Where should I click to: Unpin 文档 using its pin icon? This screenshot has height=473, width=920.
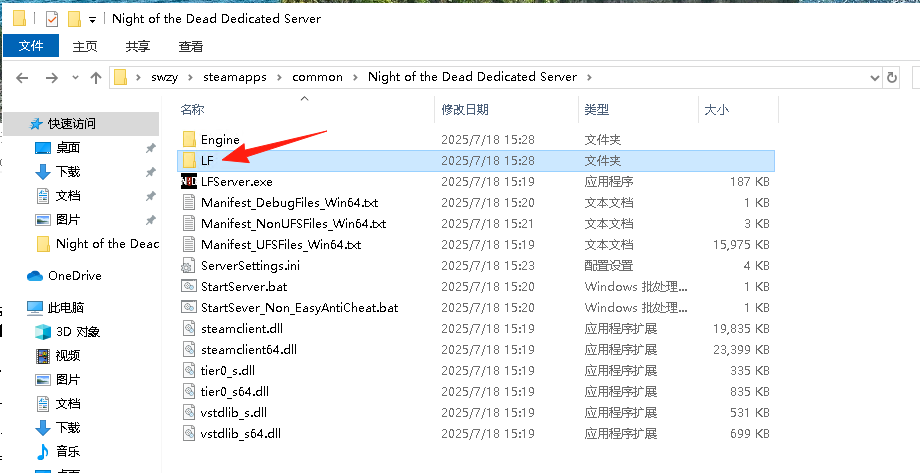point(150,196)
